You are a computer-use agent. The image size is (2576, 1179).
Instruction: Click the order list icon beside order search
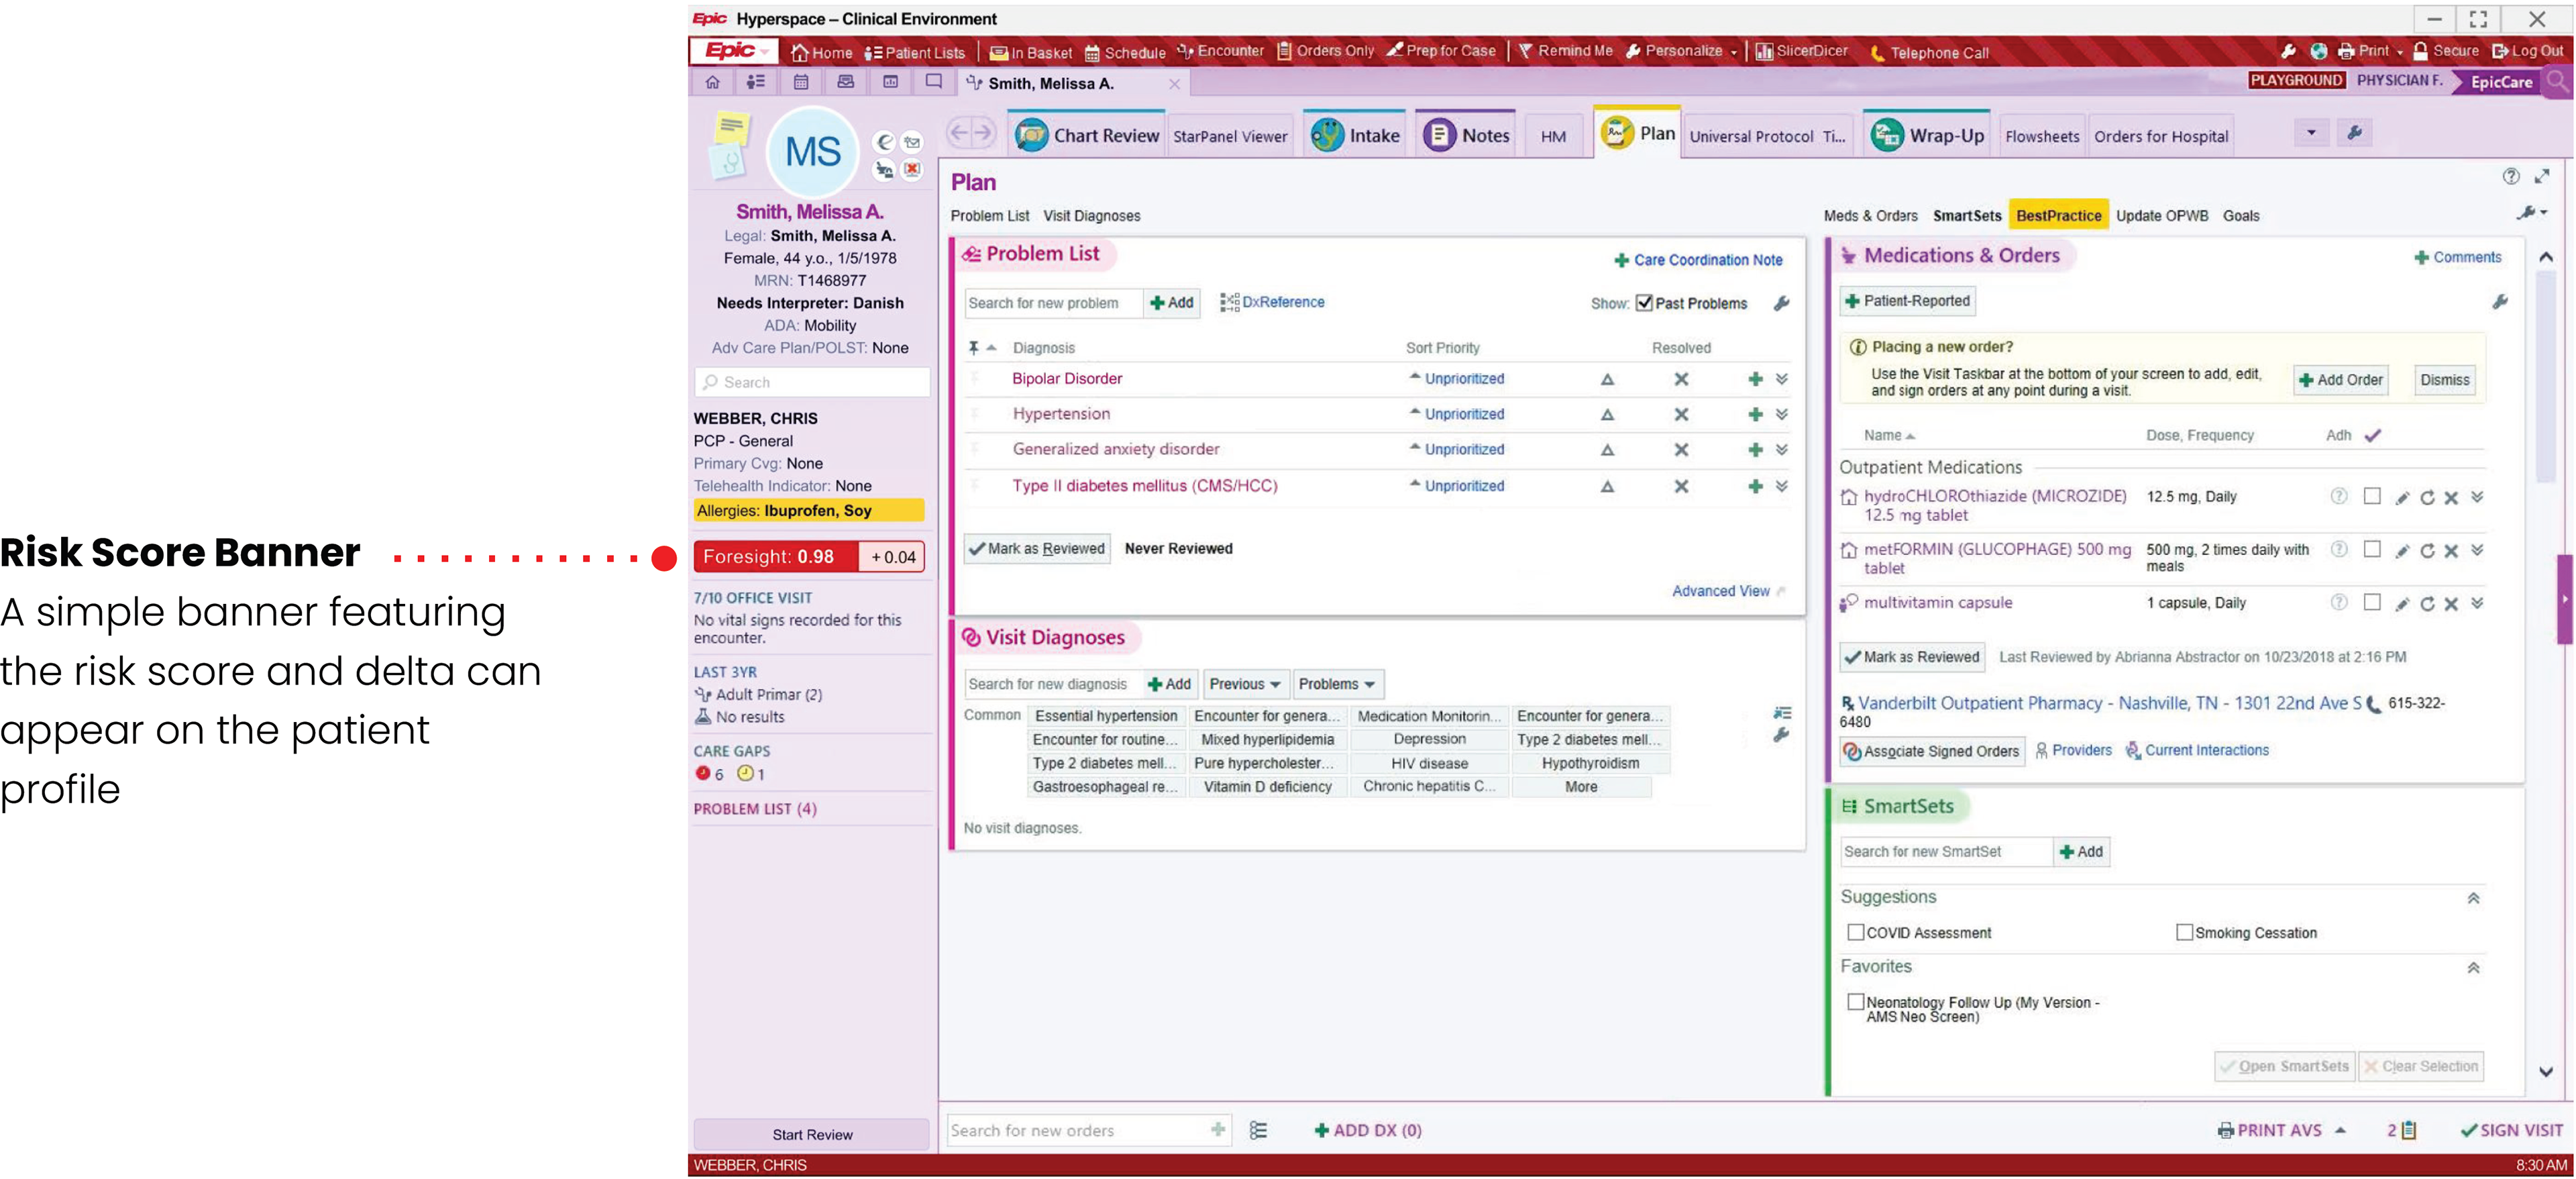[x=1257, y=1130]
